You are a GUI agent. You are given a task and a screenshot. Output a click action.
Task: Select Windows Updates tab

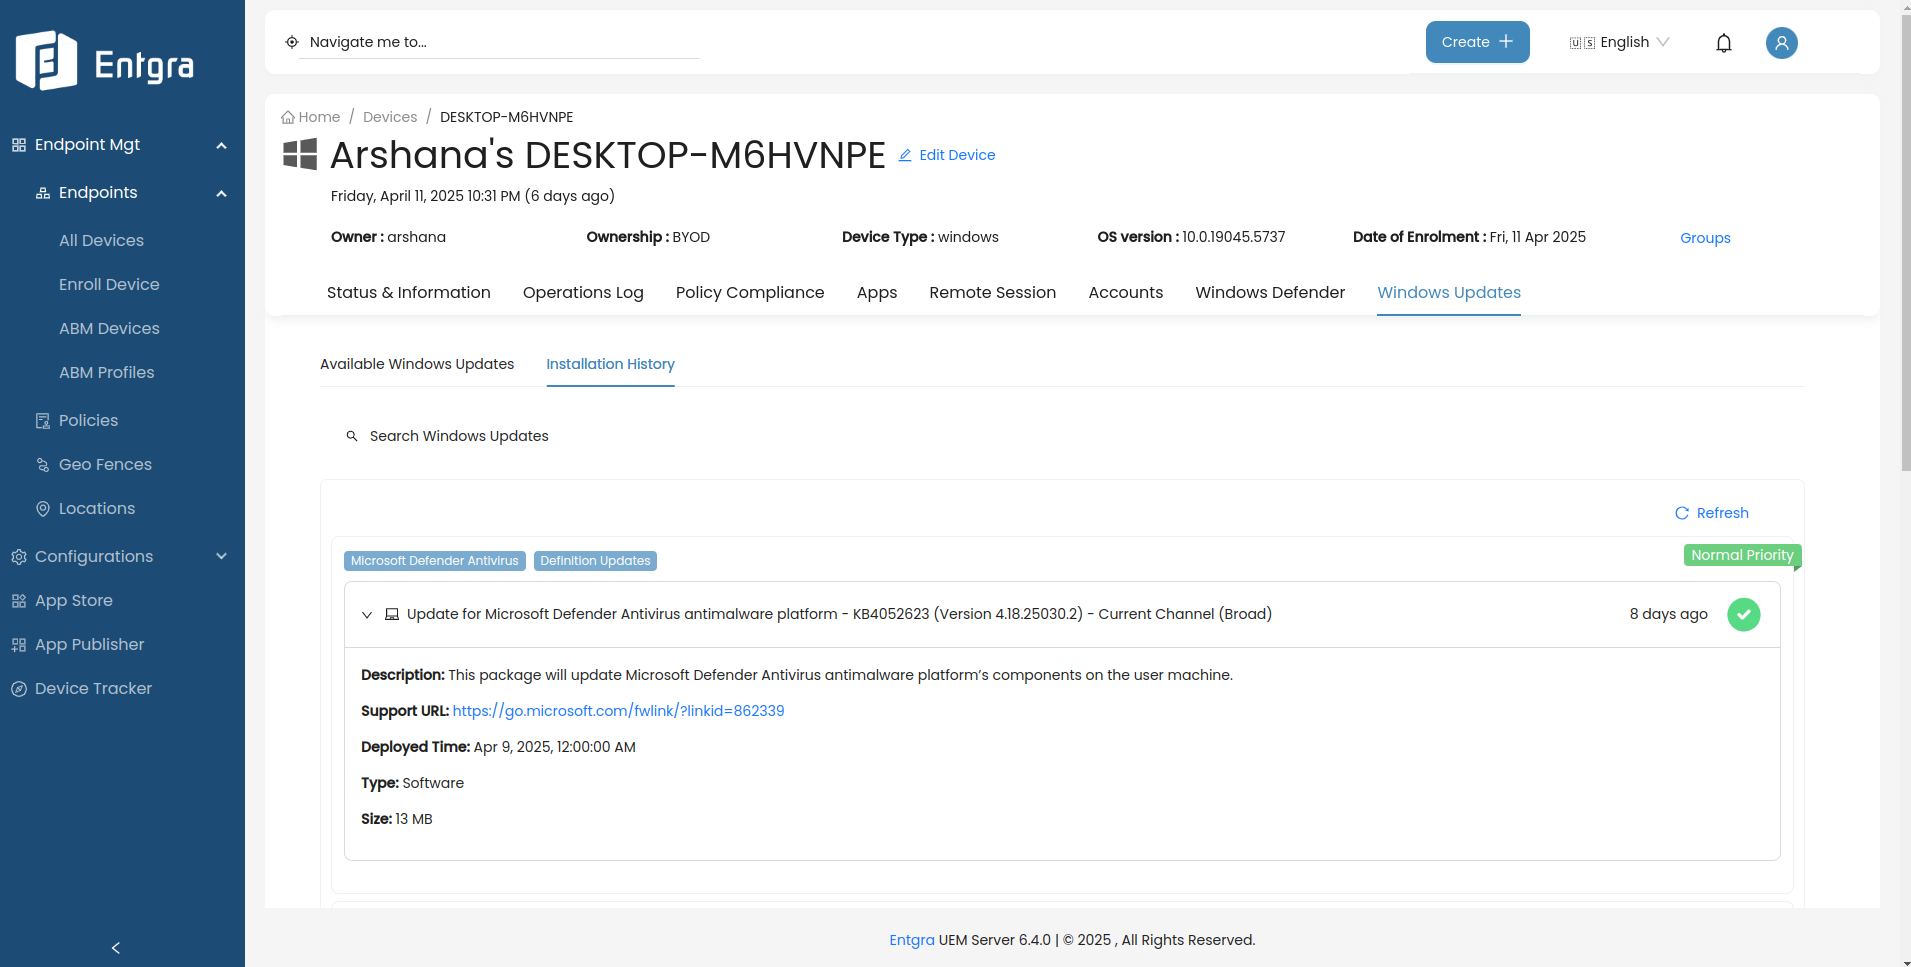[1449, 292]
